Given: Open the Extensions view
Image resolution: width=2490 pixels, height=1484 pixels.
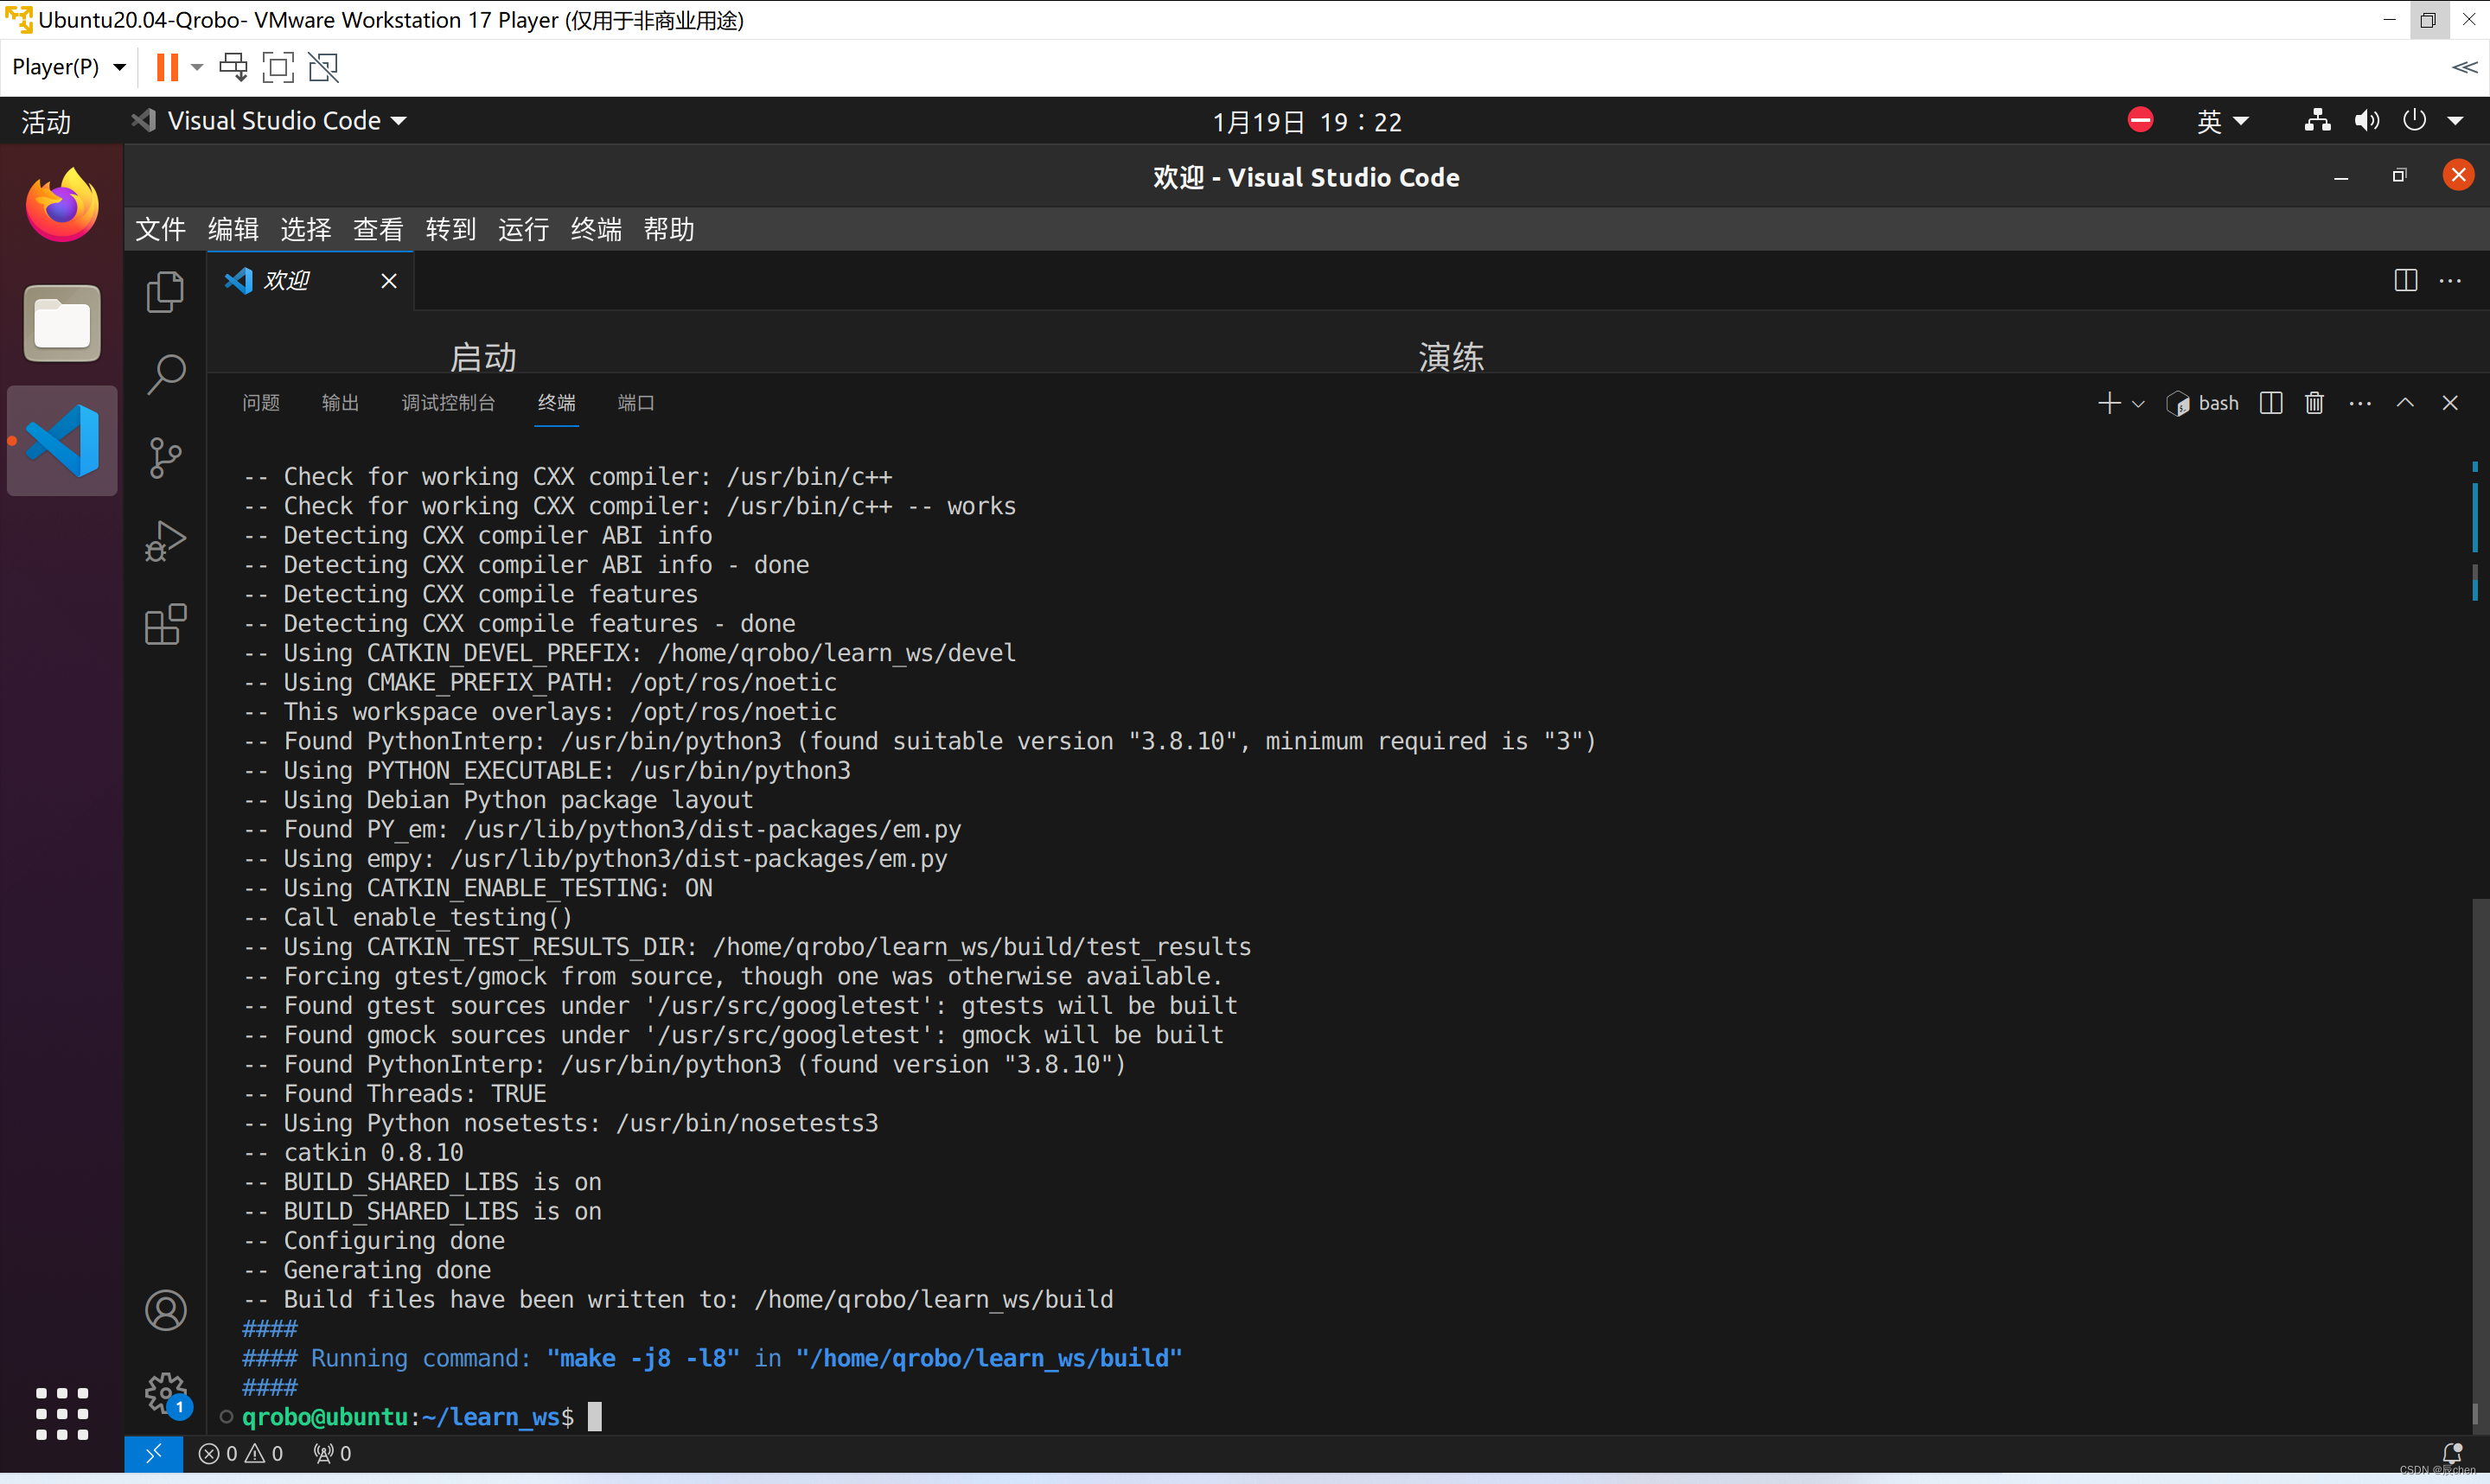Looking at the screenshot, I should pyautogui.click(x=165, y=624).
